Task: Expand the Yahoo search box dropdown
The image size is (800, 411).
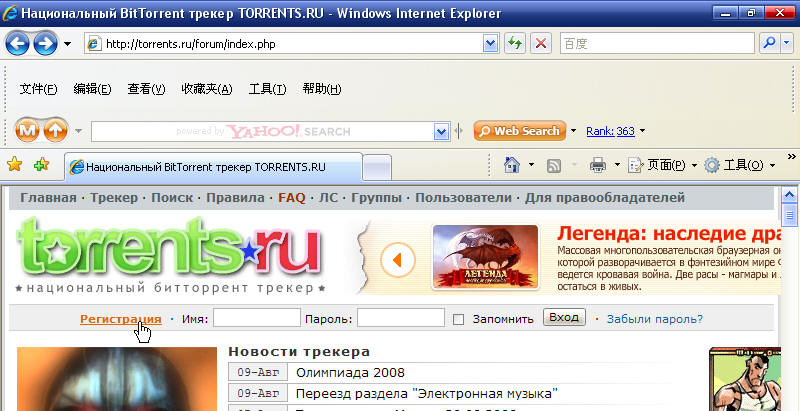Action: click(x=442, y=132)
